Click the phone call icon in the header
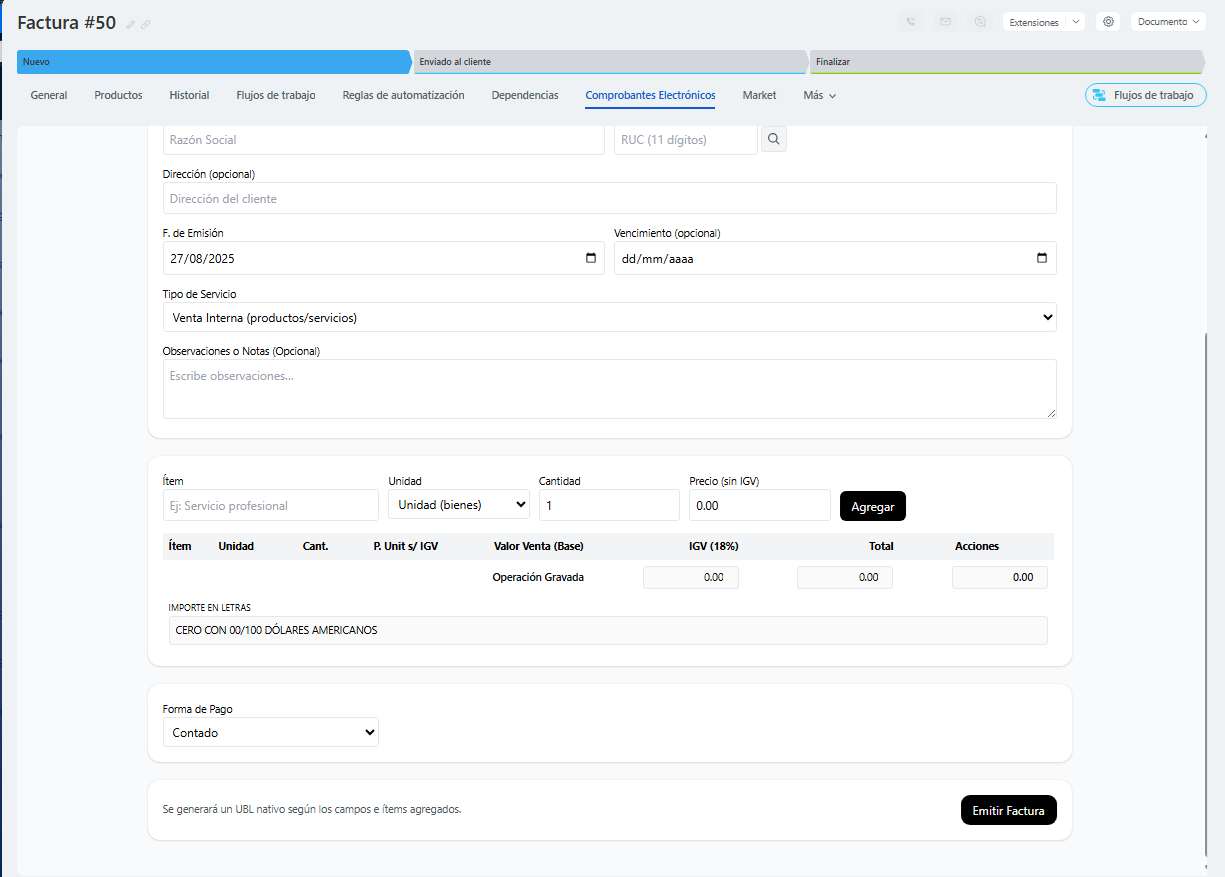 pyautogui.click(x=910, y=22)
